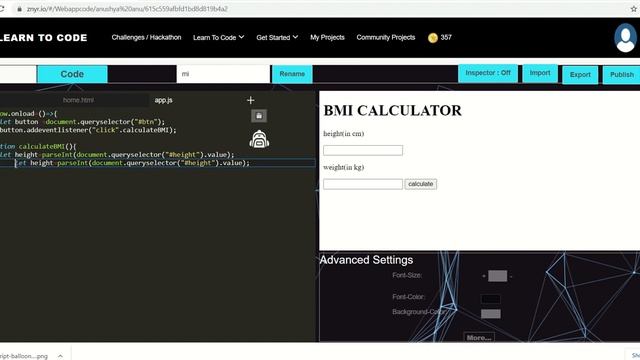The width and height of the screenshot is (640, 360).
Task: Click the gold coin icon beside 357
Action: [433, 38]
